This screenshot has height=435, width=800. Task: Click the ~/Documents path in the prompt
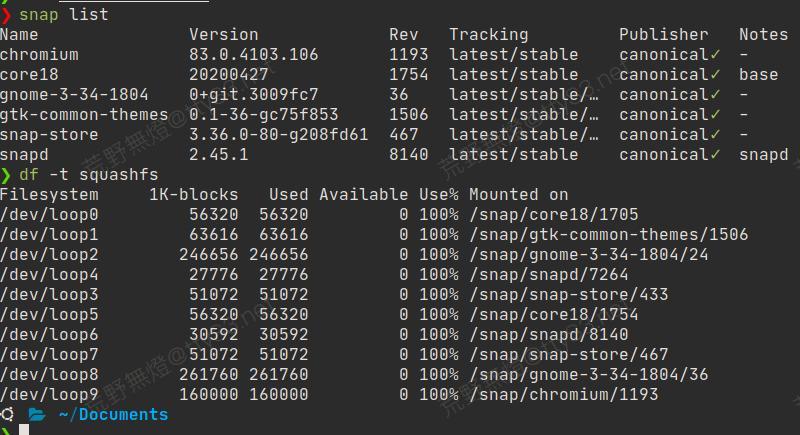click(x=113, y=415)
